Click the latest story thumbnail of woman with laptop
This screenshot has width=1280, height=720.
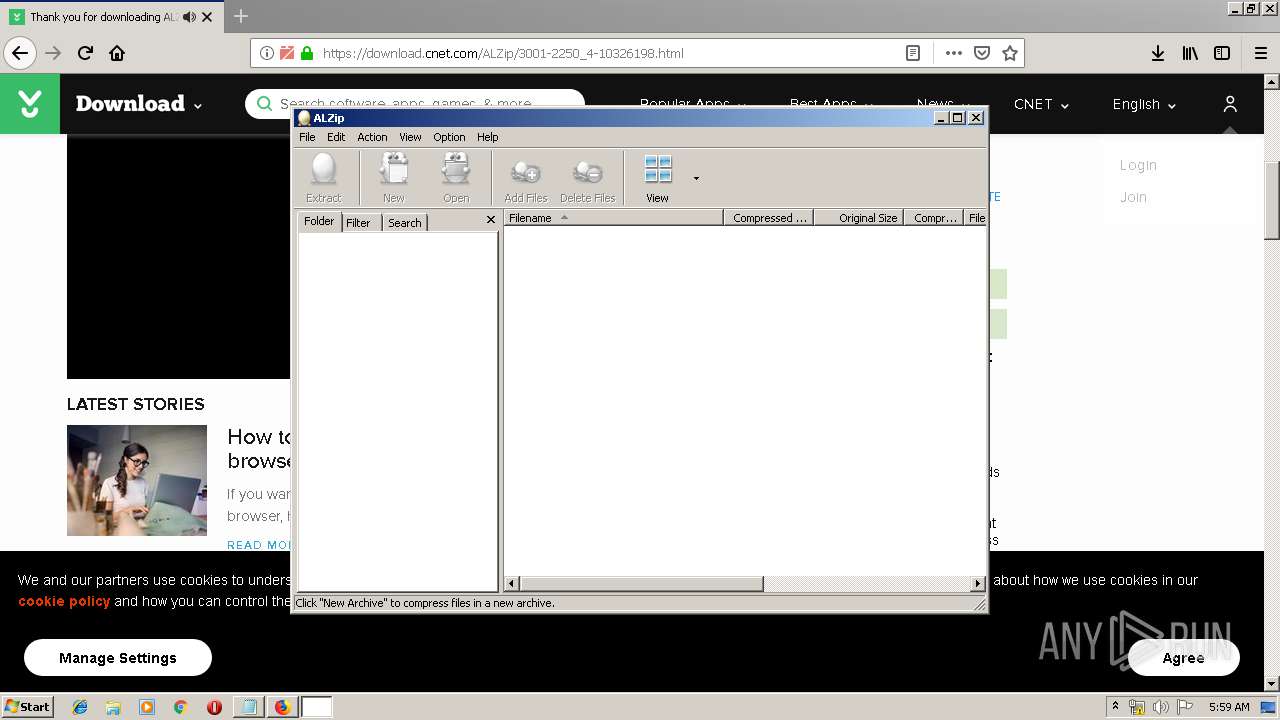pyautogui.click(x=137, y=480)
